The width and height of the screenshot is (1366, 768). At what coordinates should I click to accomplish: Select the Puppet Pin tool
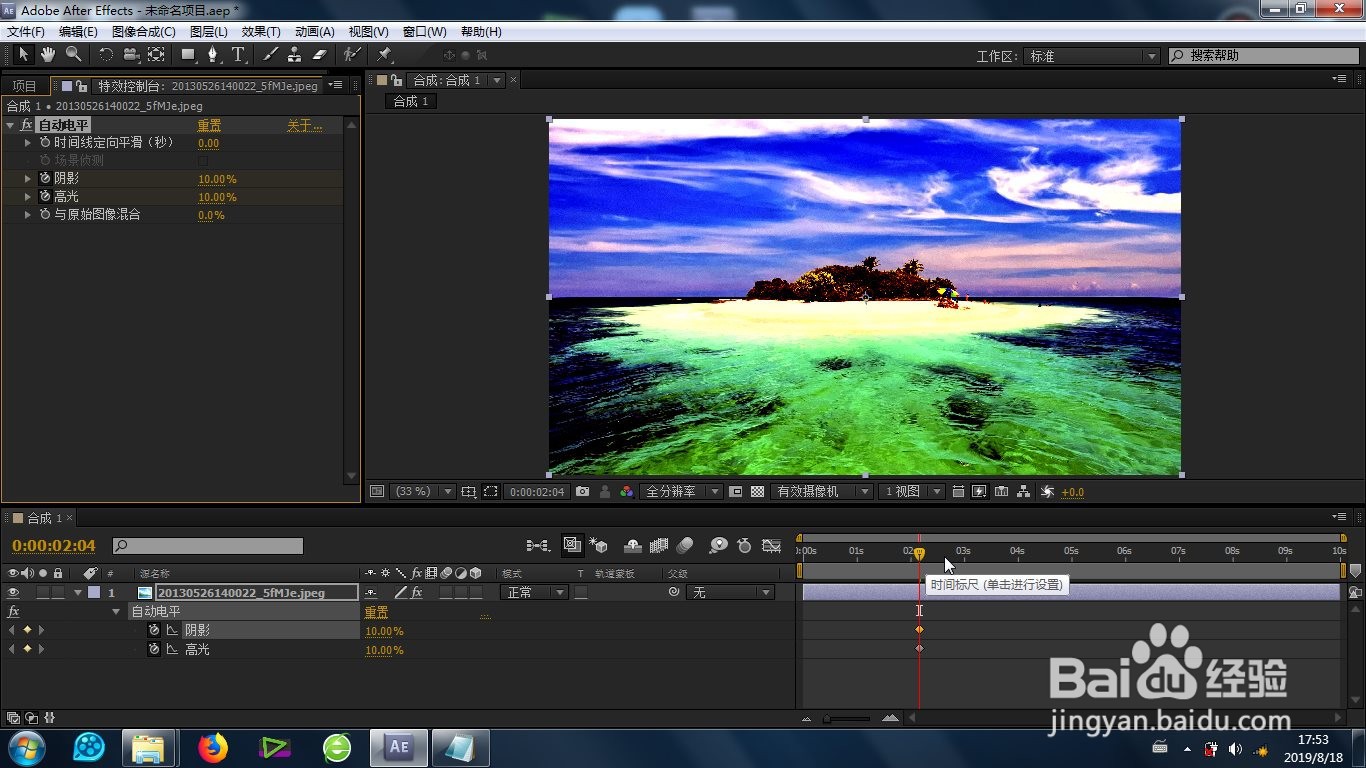point(384,54)
